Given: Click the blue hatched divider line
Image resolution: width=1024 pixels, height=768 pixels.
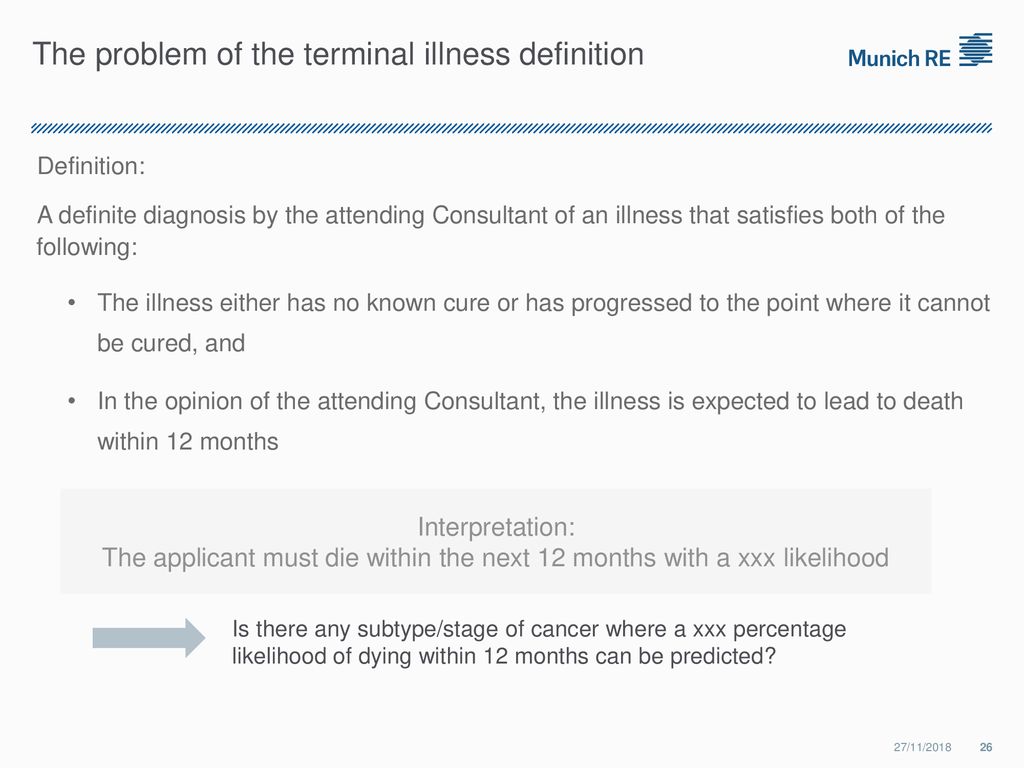Looking at the screenshot, I should click(x=511, y=128).
